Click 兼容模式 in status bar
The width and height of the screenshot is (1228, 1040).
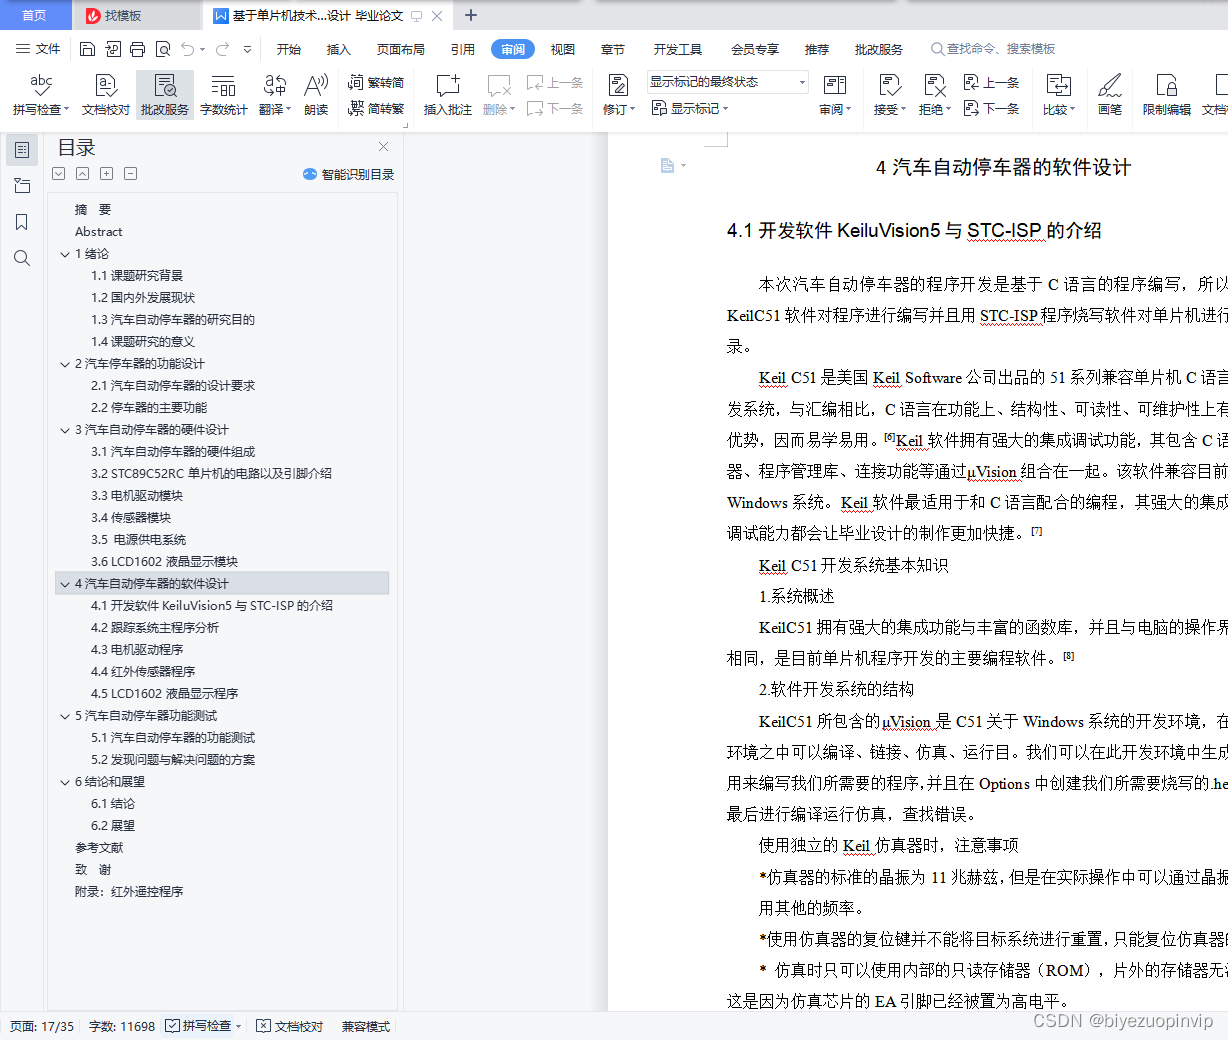coord(366,1026)
